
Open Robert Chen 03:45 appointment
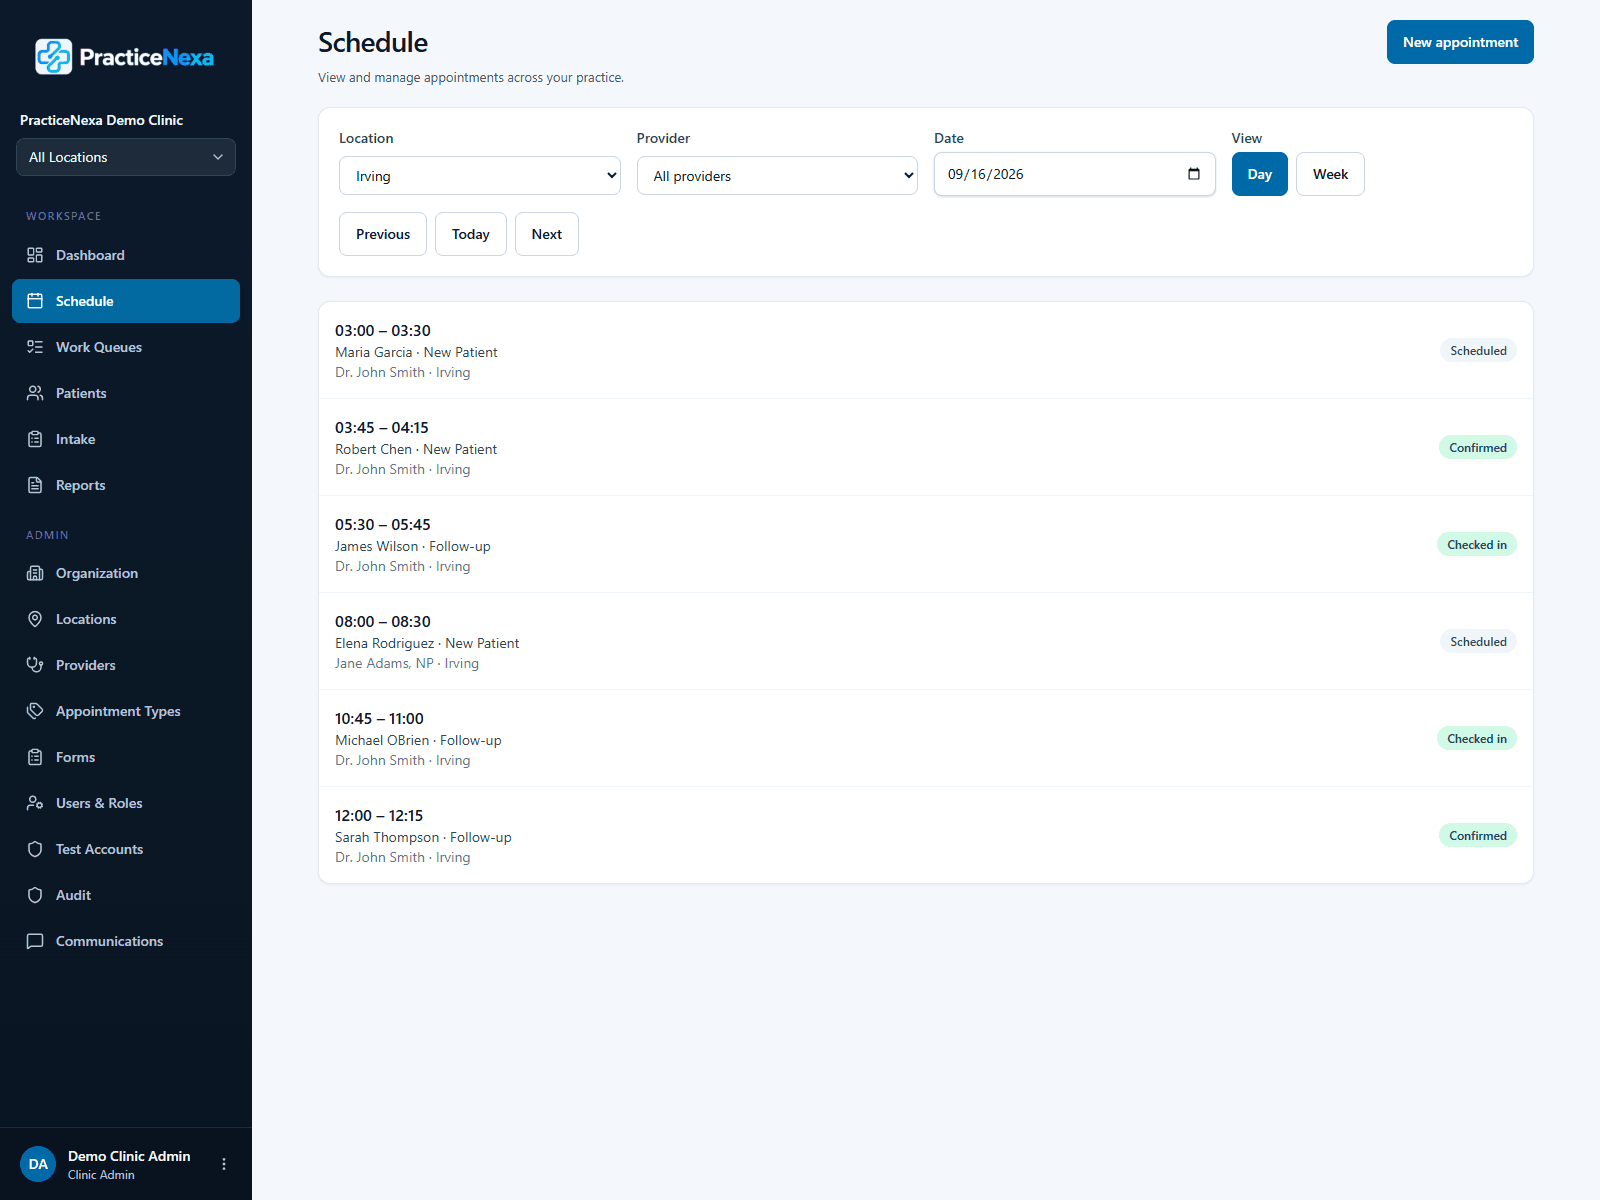(x=926, y=448)
